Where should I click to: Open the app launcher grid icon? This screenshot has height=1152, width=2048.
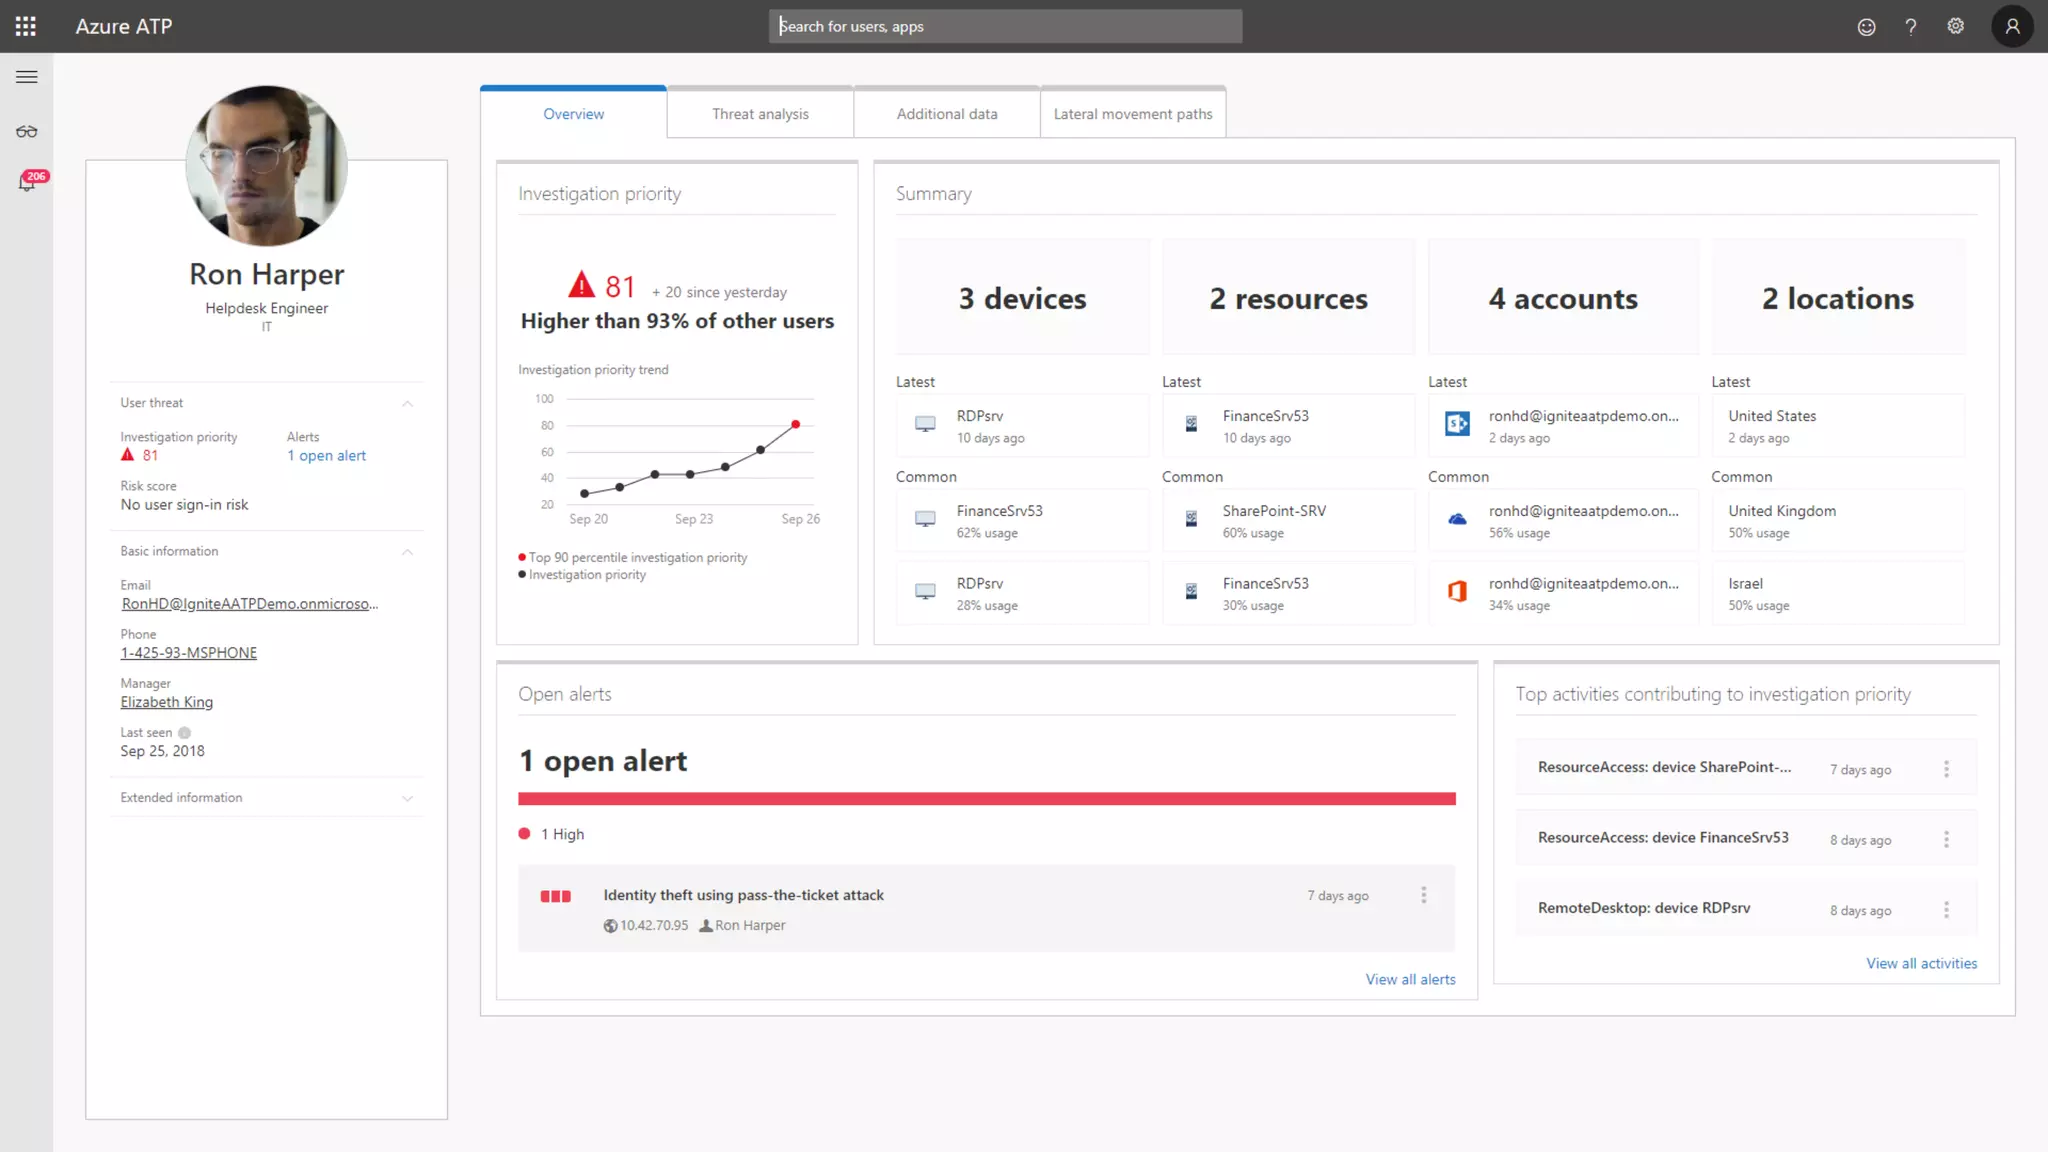26,26
